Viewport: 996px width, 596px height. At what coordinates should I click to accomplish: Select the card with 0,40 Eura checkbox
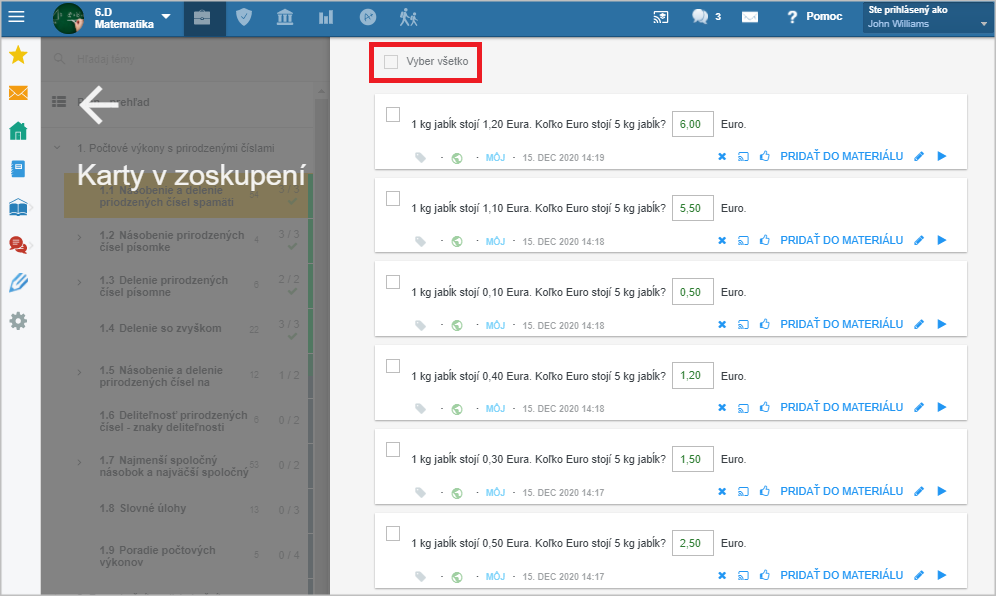pyautogui.click(x=393, y=366)
